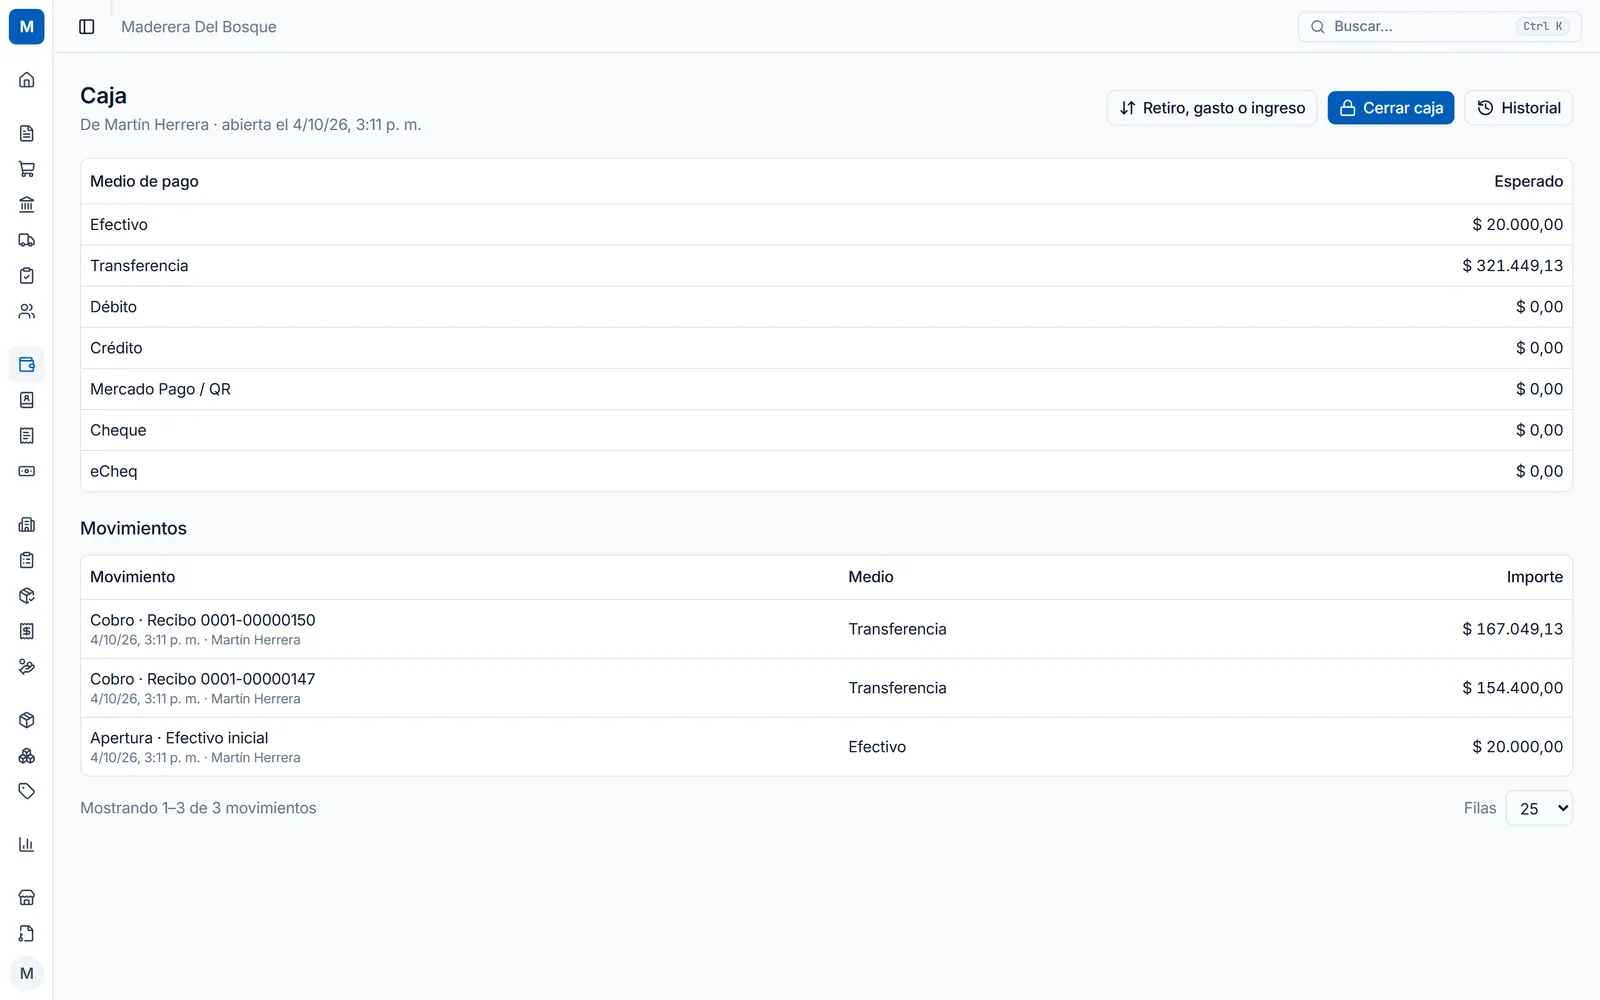Open the bar chart reports icon
This screenshot has width=1600, height=1000.
click(27, 845)
